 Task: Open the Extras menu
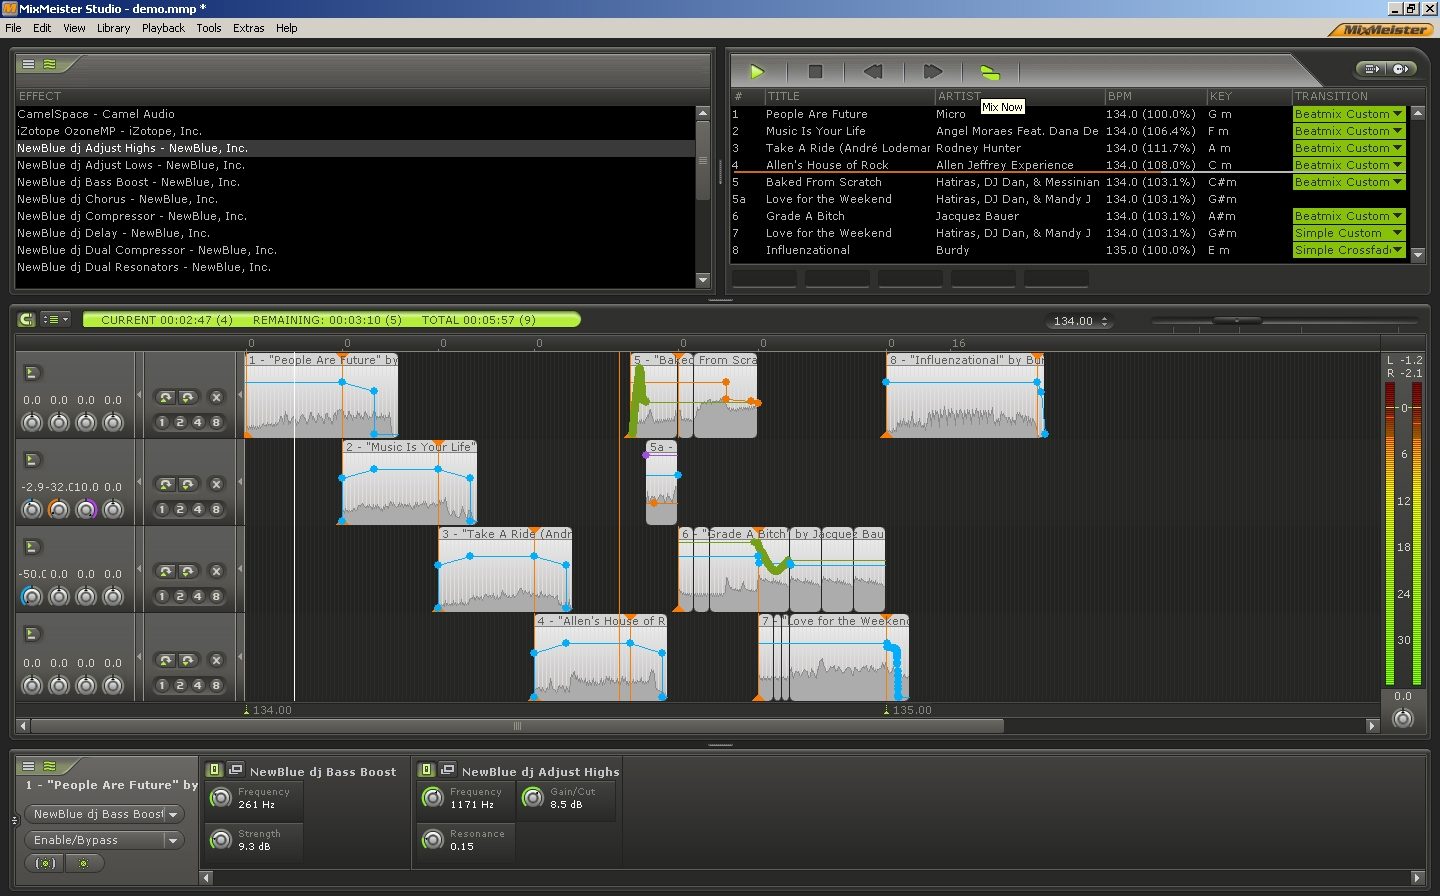(x=249, y=28)
